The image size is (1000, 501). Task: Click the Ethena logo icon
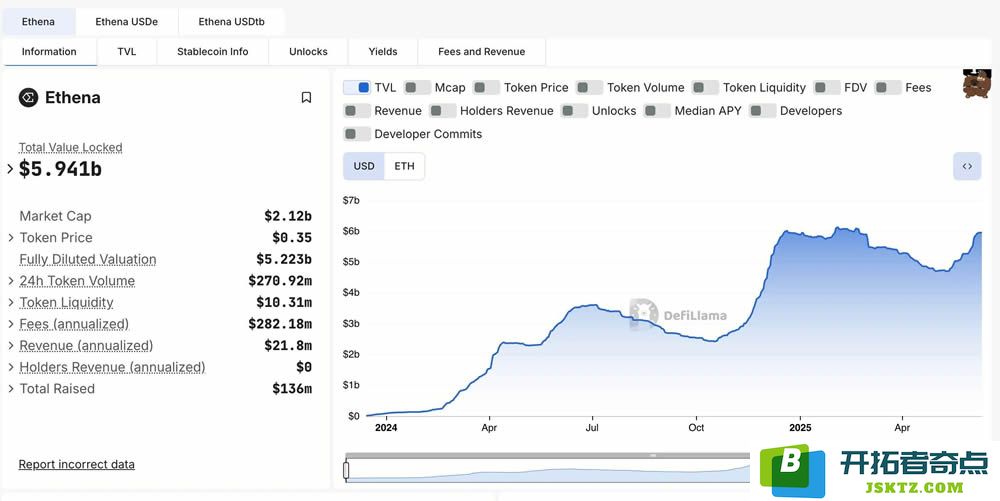29,98
